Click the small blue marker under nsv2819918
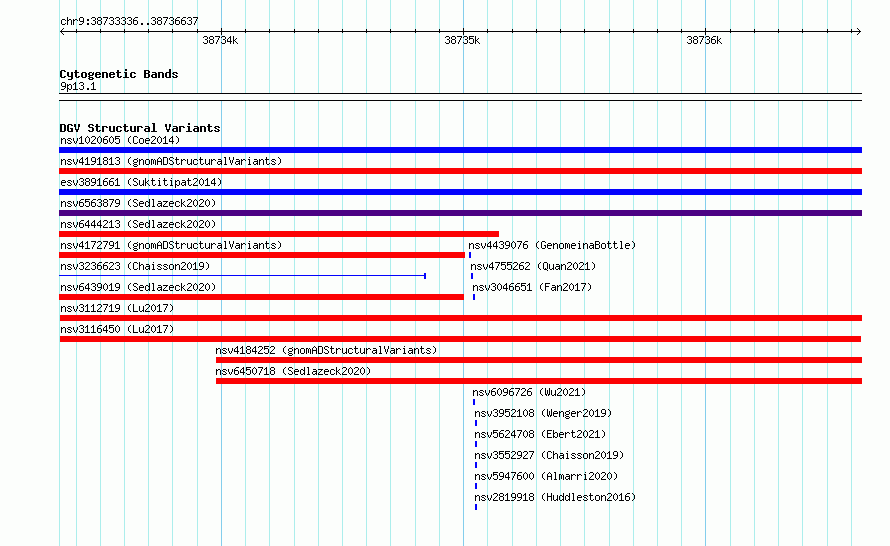This screenshot has height=546, width=890. [476, 507]
